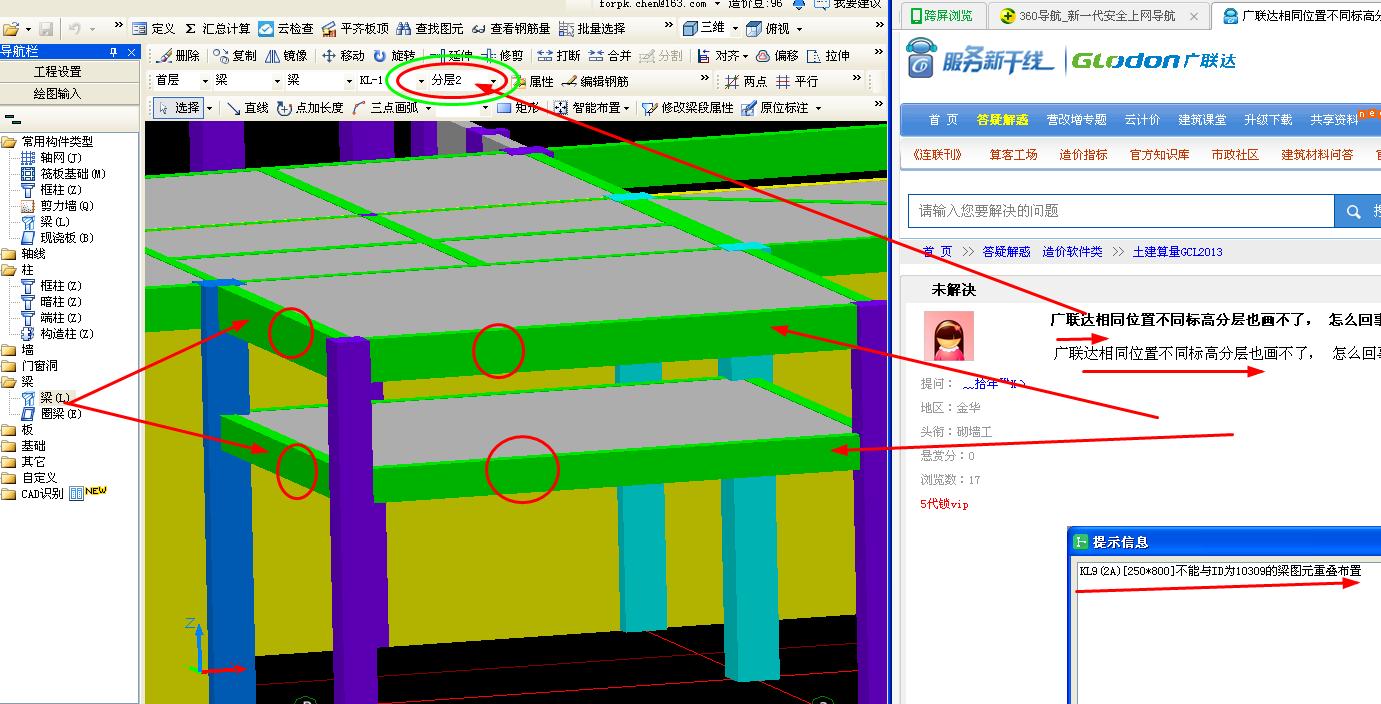Open 首页 menu on Glodon site
The height and width of the screenshot is (704, 1381).
click(x=943, y=120)
